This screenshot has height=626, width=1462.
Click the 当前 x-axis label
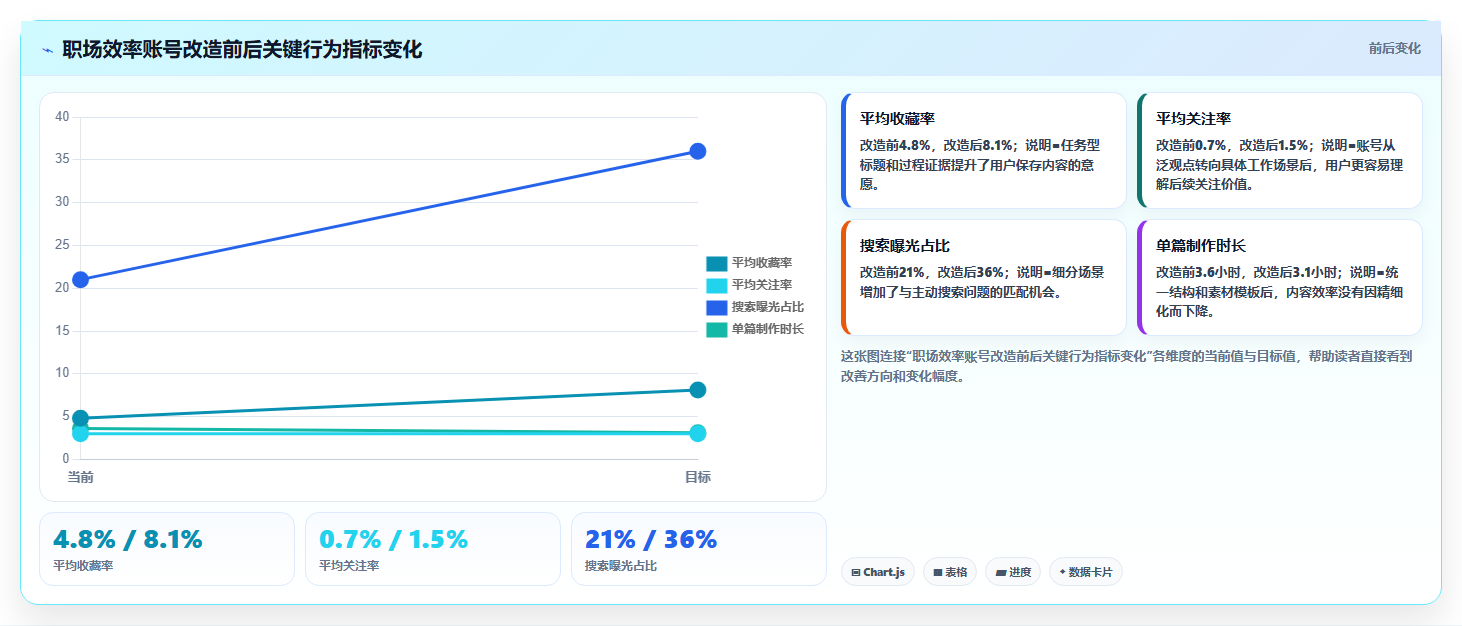(81, 477)
